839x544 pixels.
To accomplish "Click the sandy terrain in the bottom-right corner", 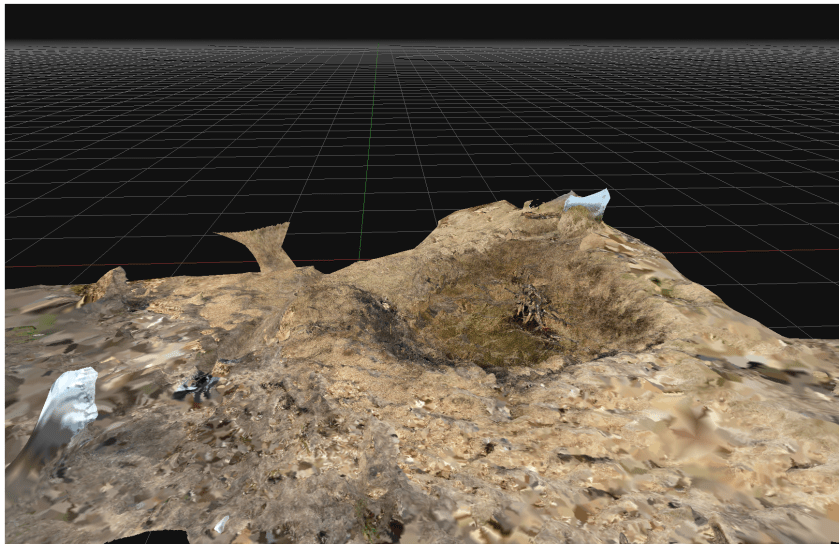I will pos(760,490).
